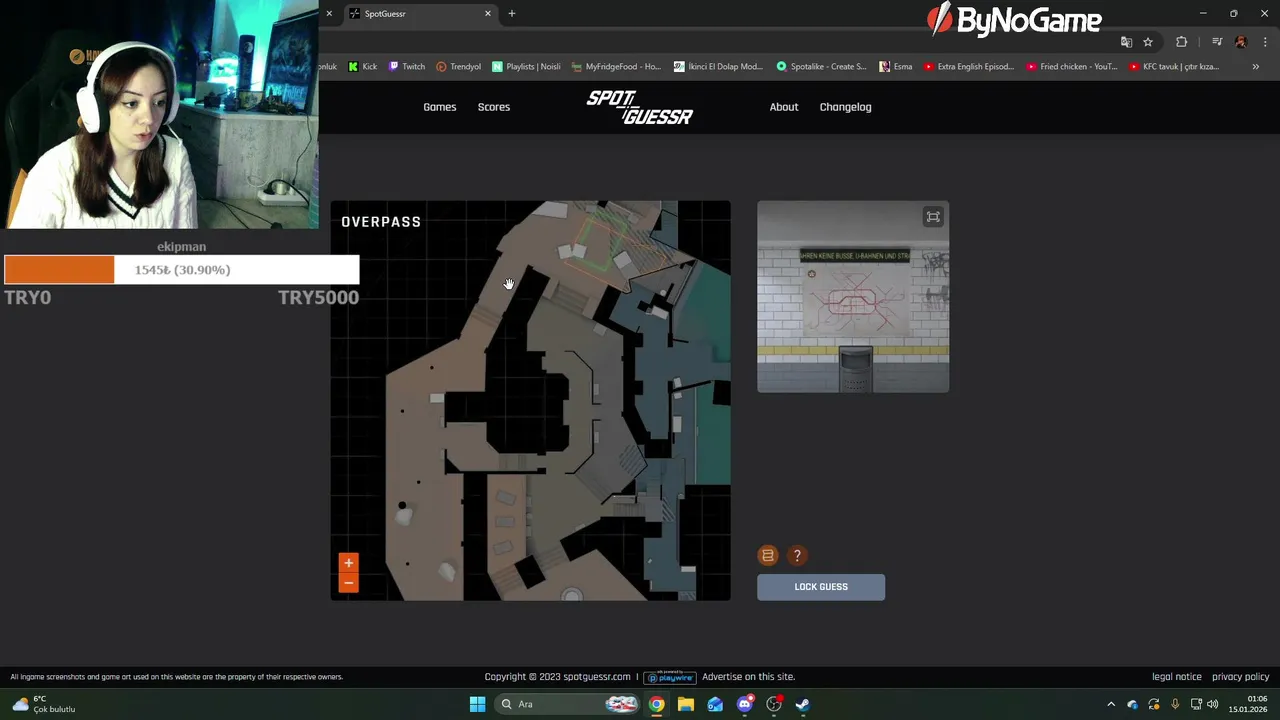
Task: Open Esma bookmark
Action: pyautogui.click(x=896, y=67)
